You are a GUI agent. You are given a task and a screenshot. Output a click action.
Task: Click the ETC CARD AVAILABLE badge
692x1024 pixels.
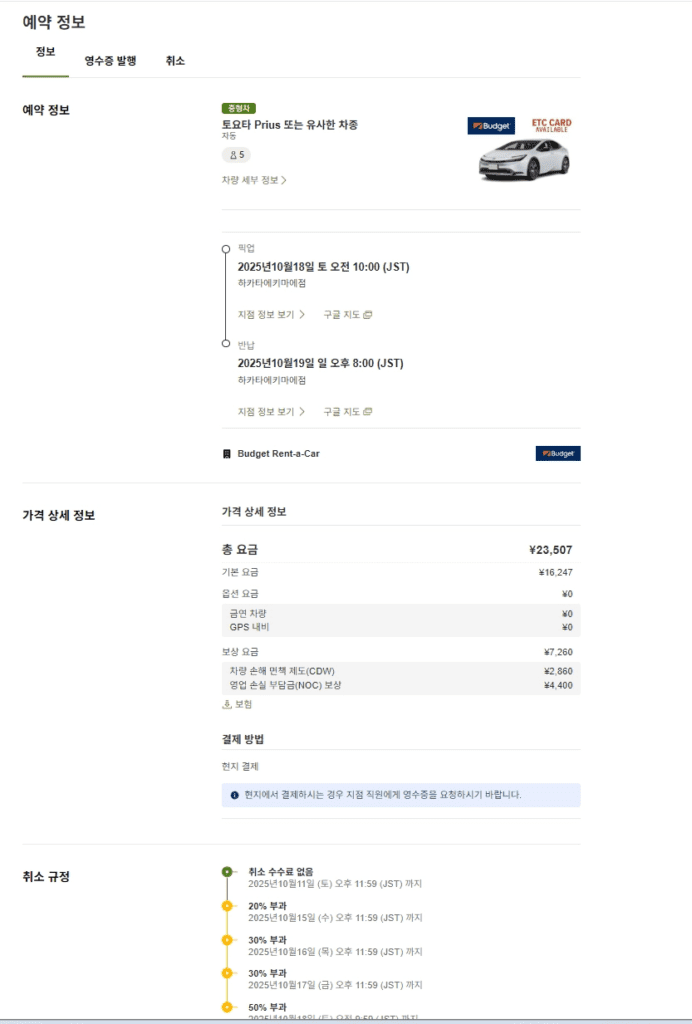552,126
